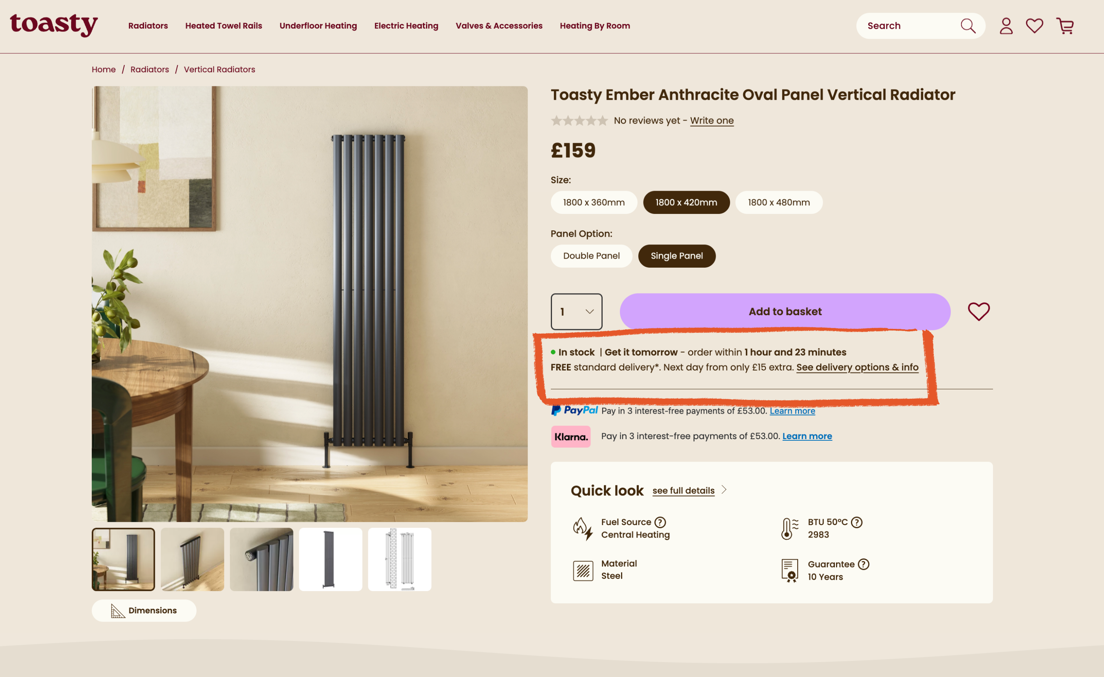
Task: Add product to wishlist heart
Action: click(978, 312)
